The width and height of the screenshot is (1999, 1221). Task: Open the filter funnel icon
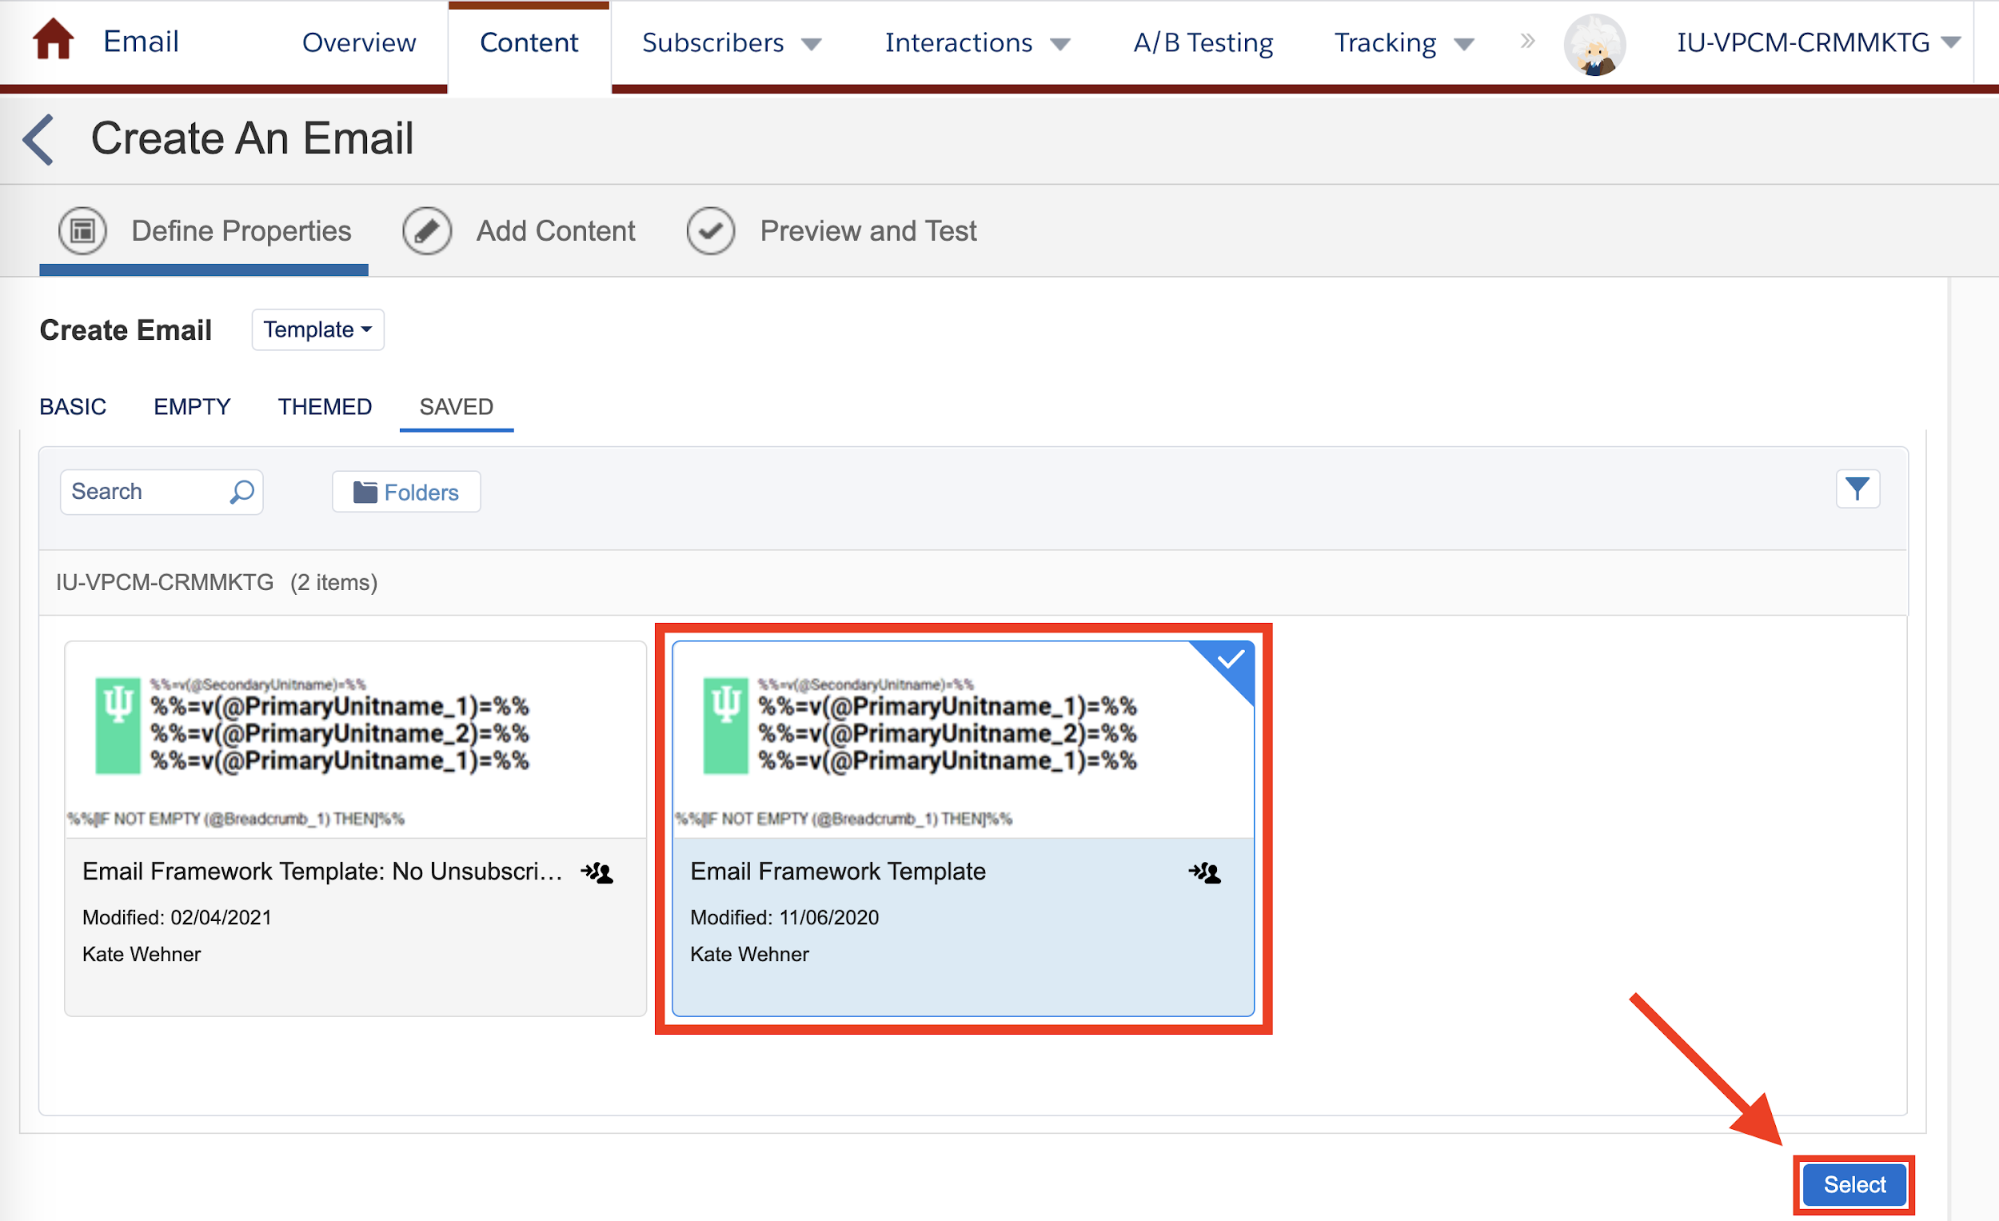(1858, 489)
